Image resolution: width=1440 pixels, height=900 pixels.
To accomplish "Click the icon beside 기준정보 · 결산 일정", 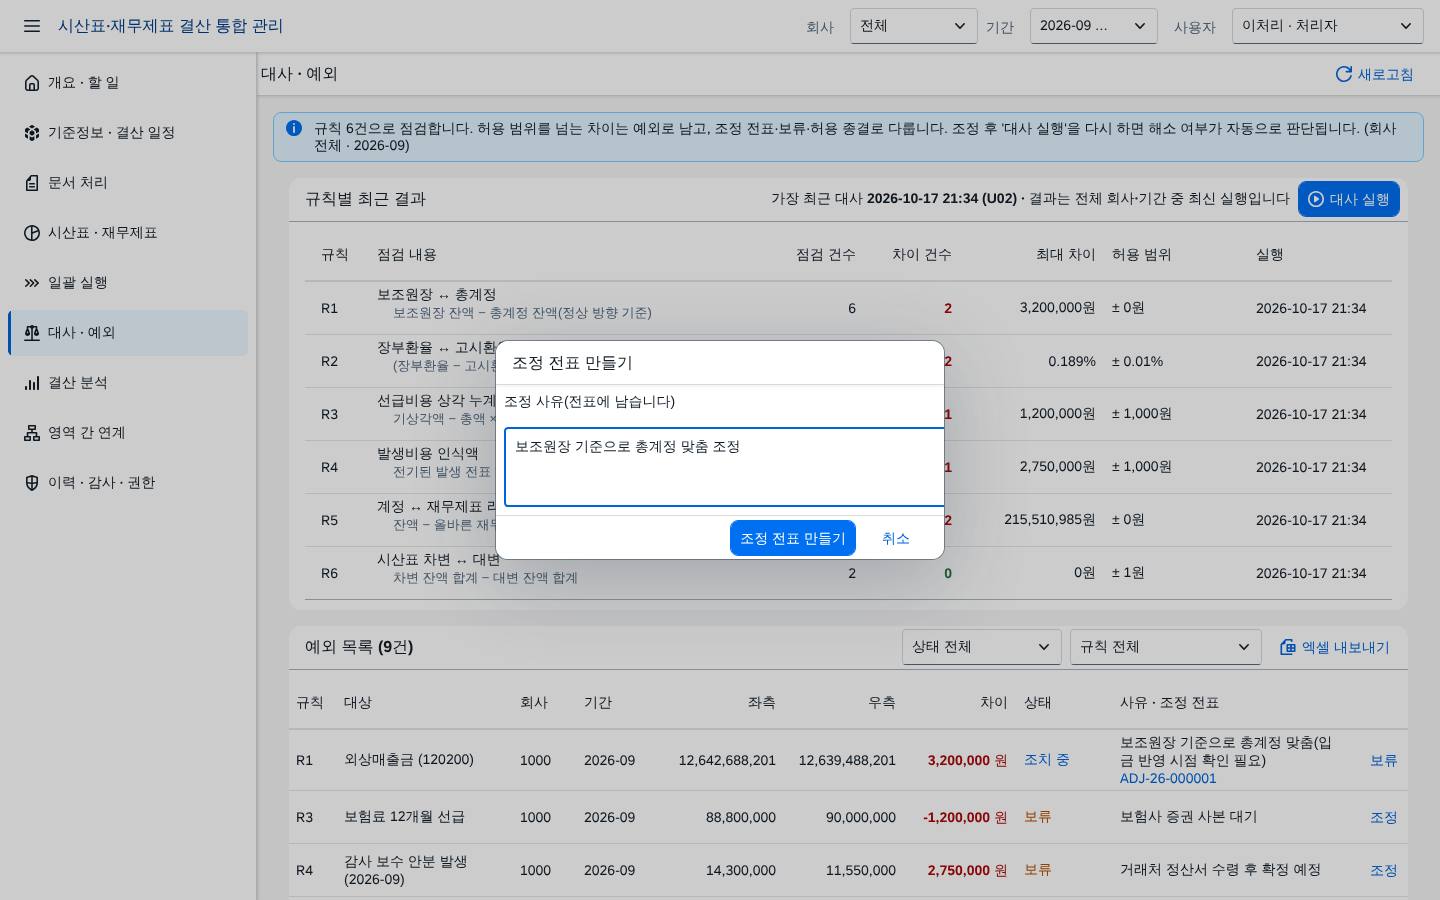I will [32, 133].
